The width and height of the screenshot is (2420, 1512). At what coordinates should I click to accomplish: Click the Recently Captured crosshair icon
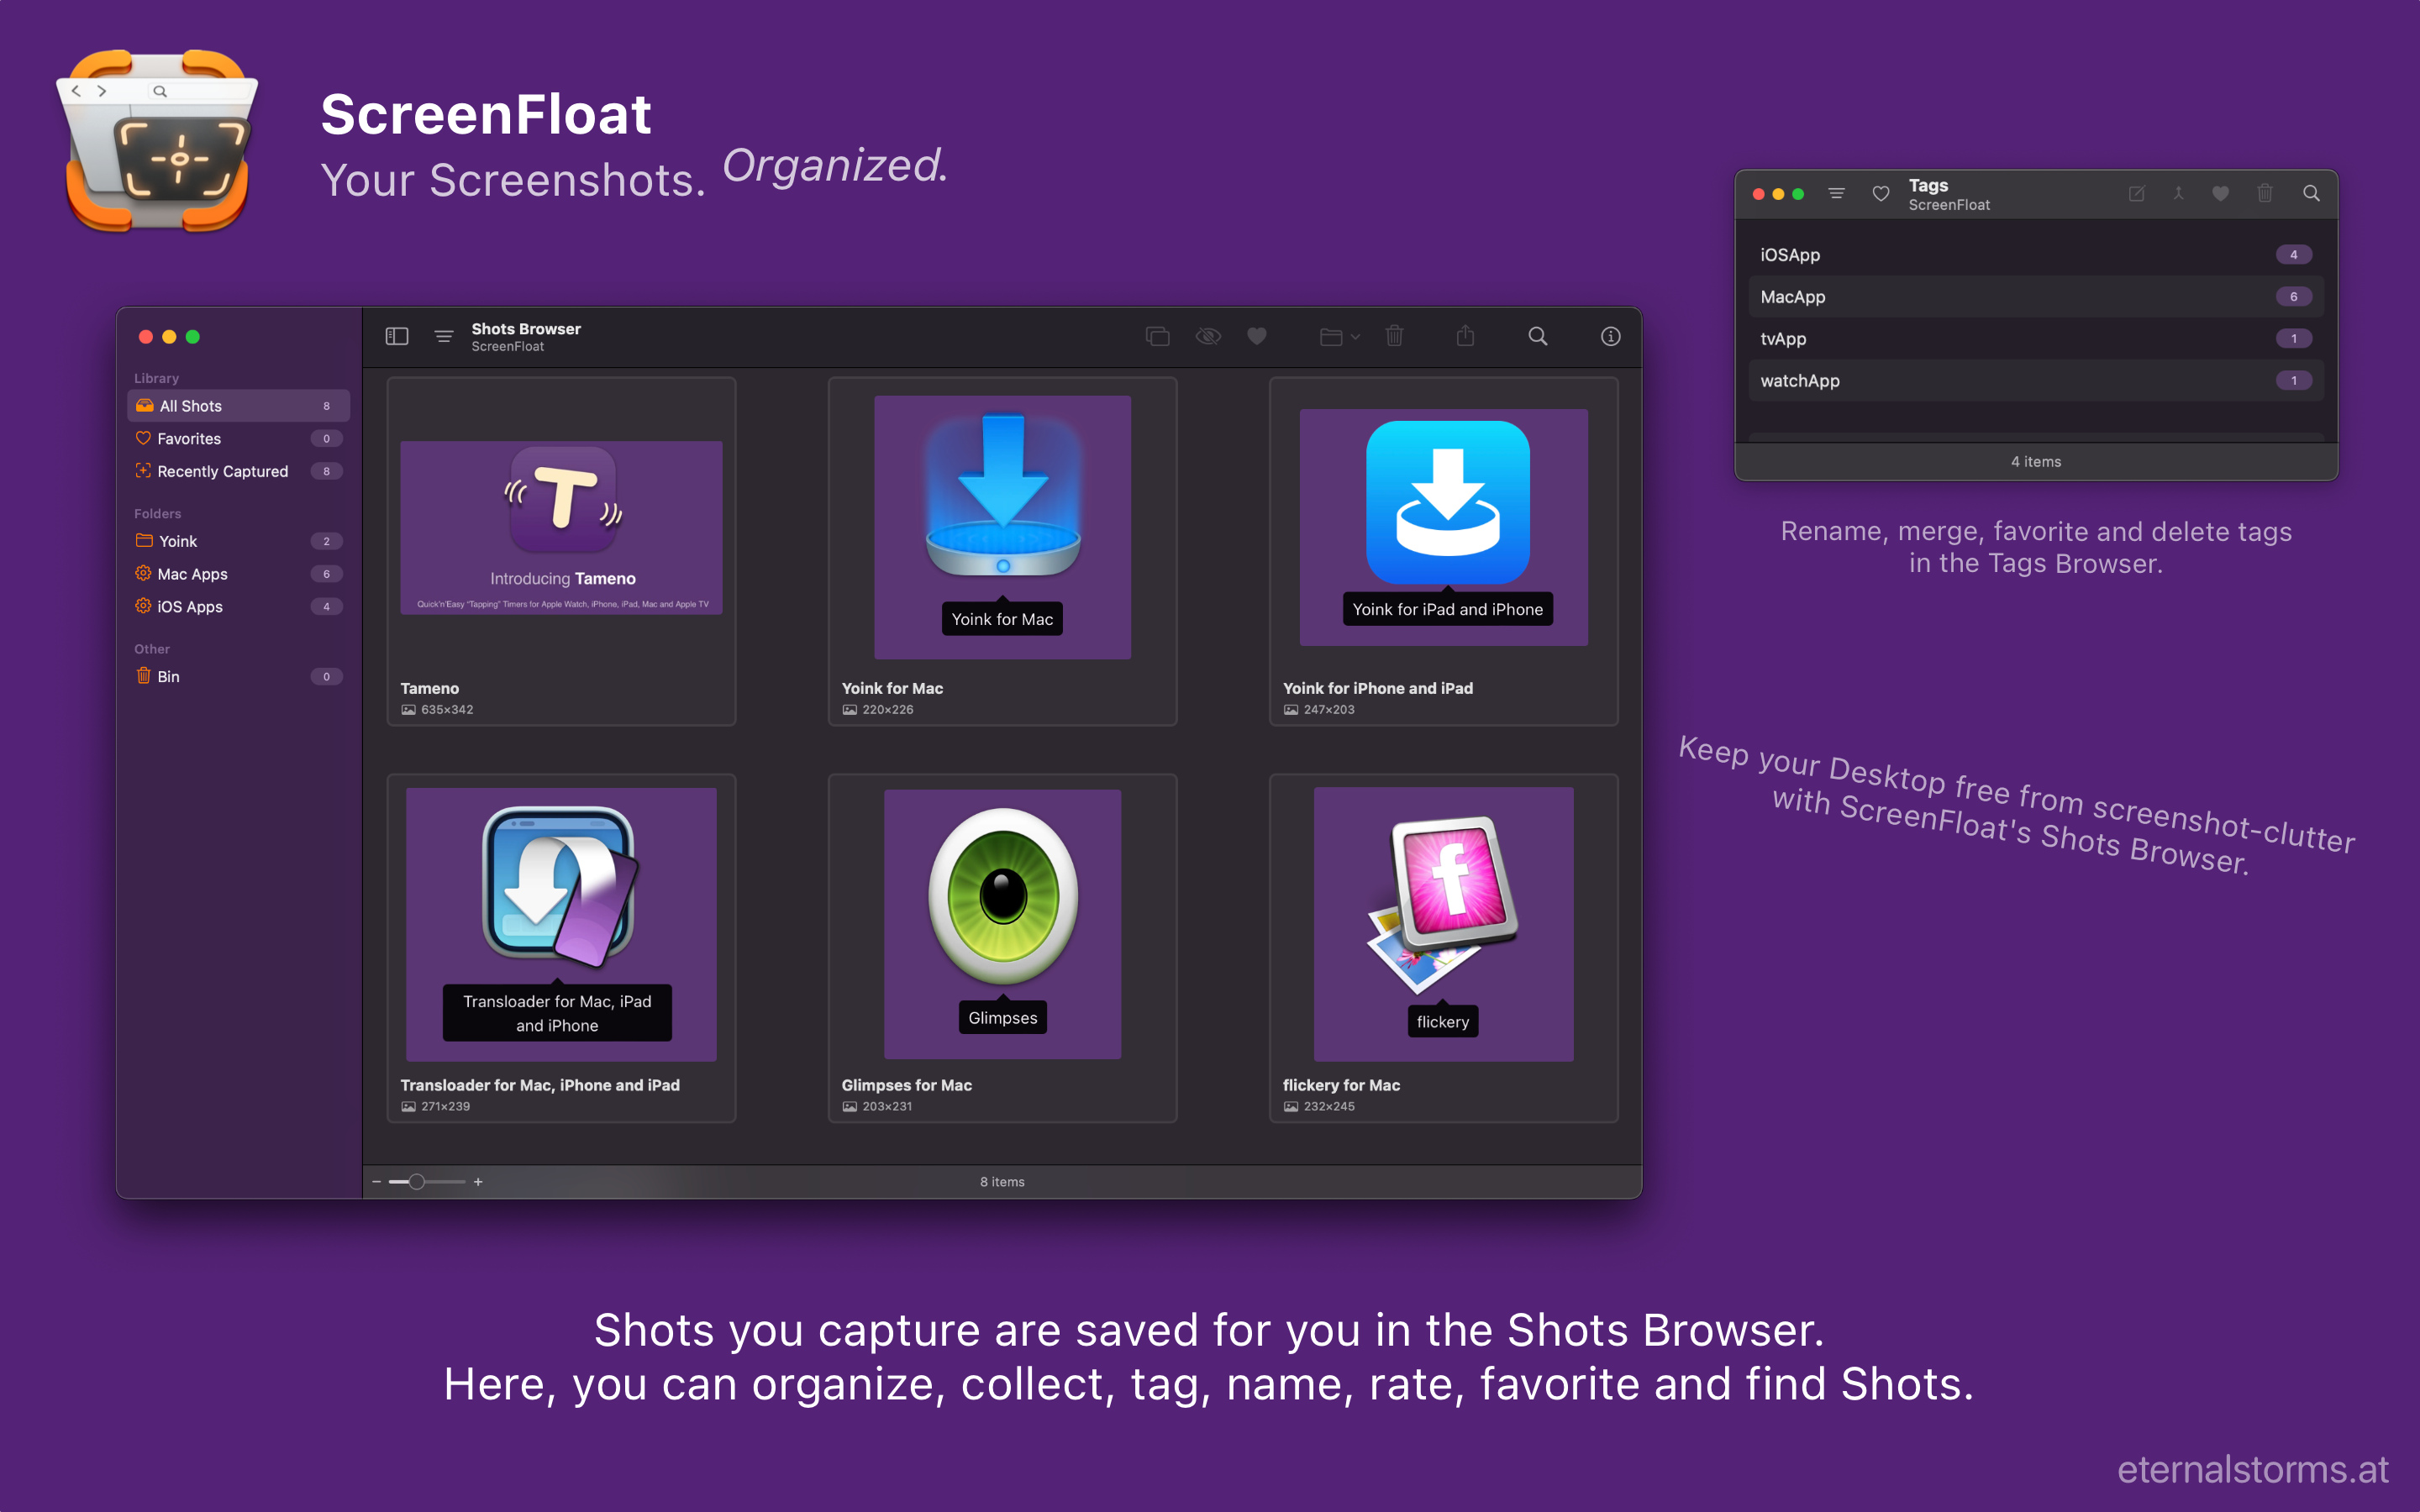click(143, 471)
